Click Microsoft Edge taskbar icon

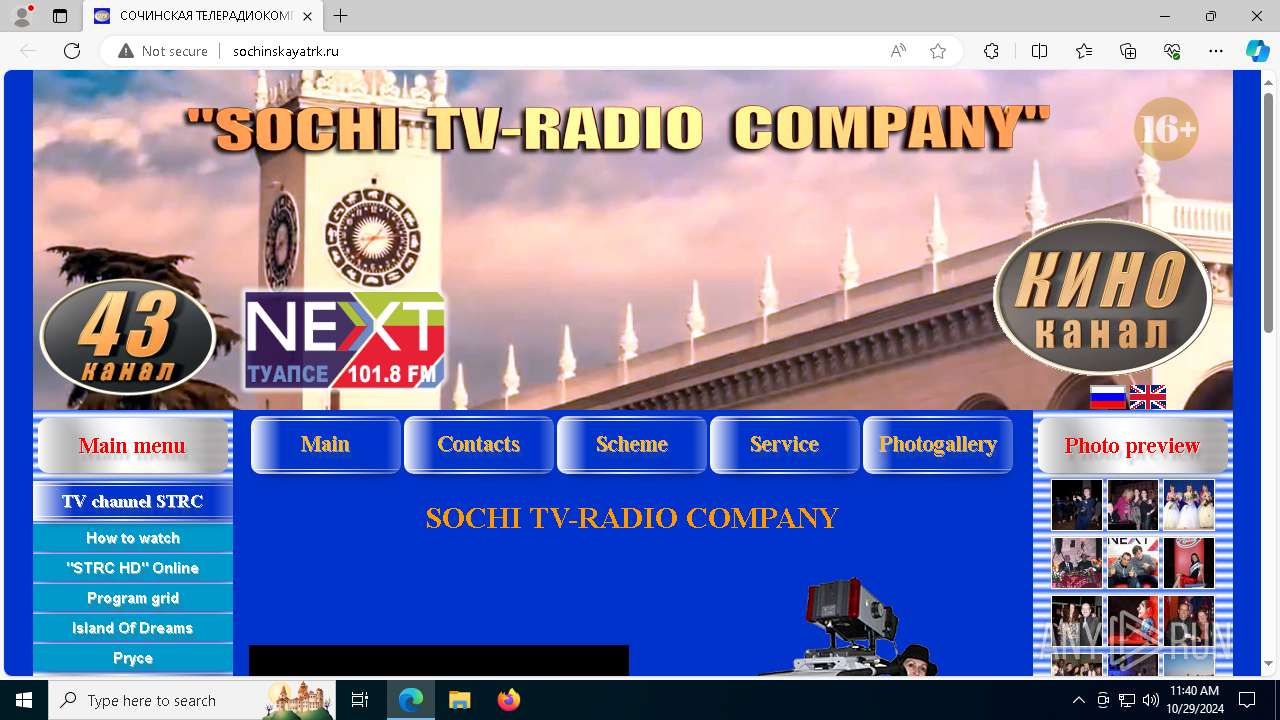coord(410,700)
